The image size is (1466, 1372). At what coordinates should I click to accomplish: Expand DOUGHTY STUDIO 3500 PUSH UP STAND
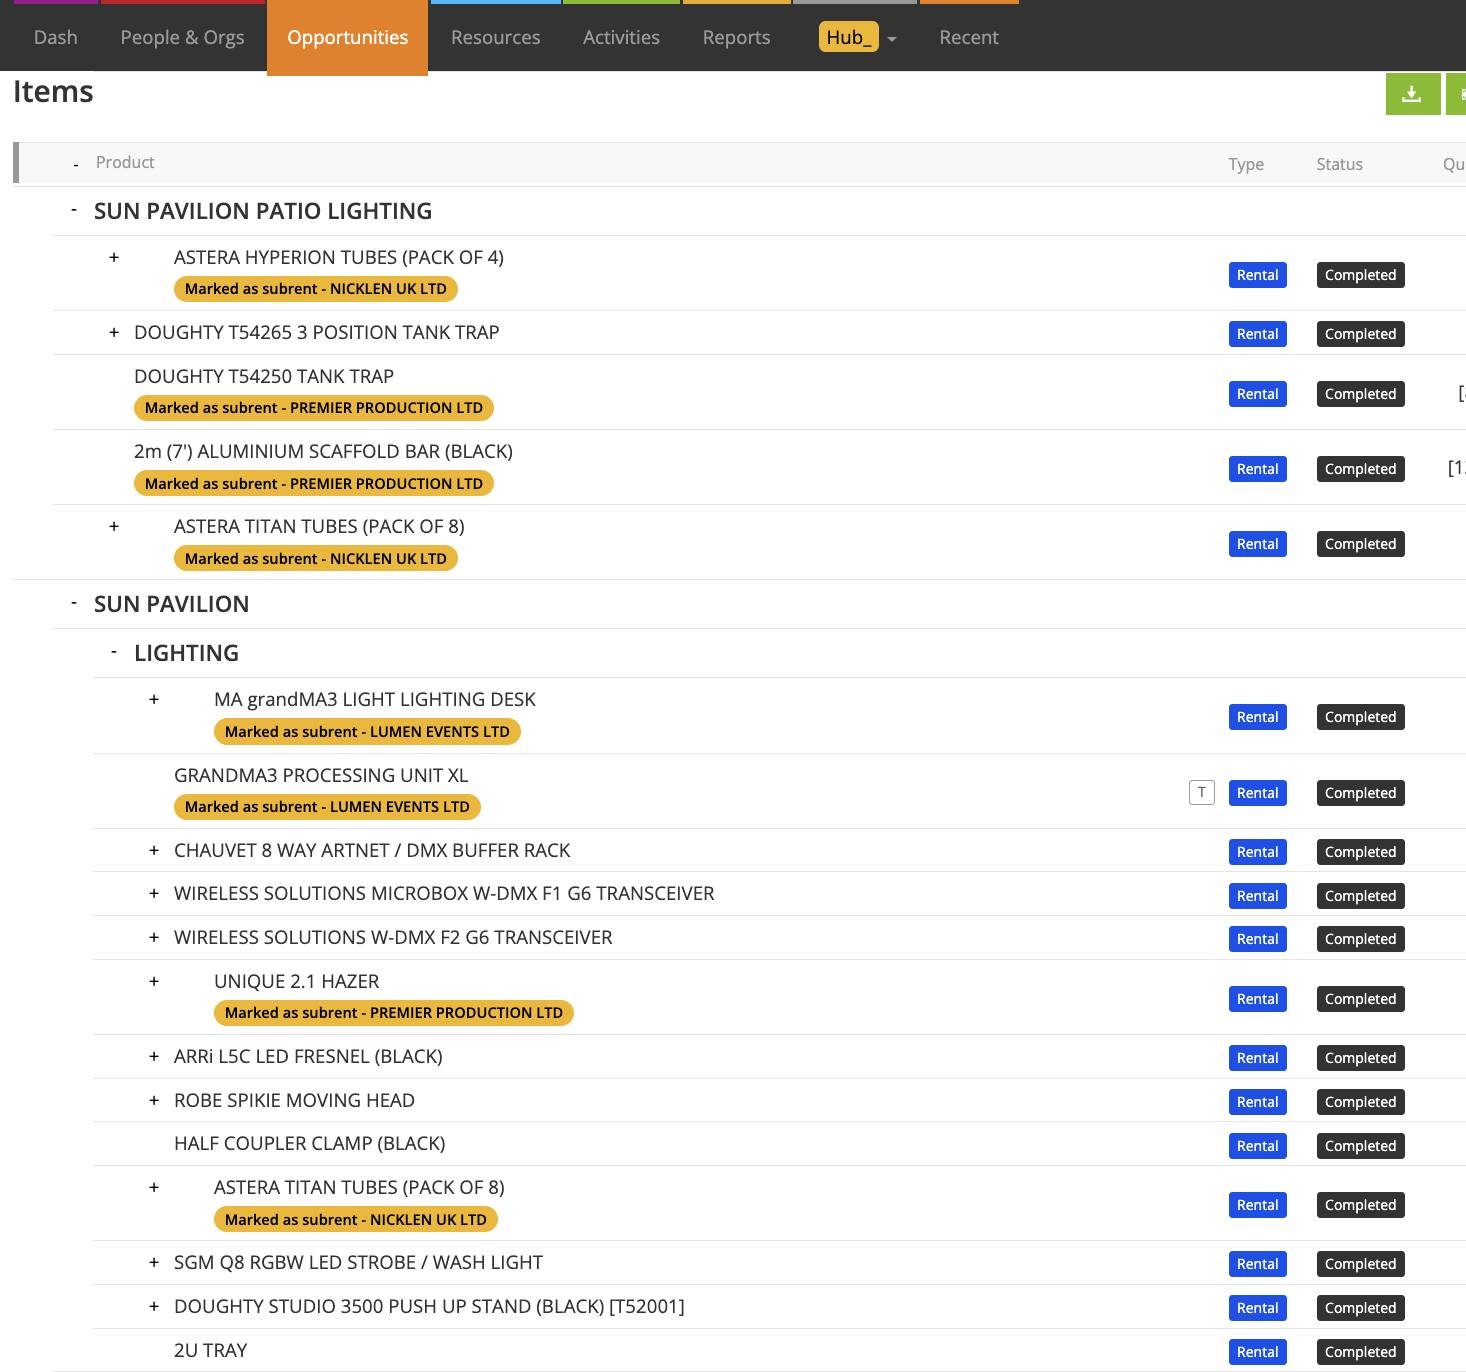[x=154, y=1306]
